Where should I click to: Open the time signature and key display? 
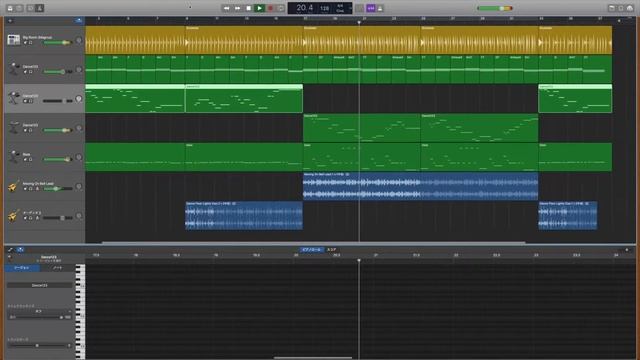(x=340, y=8)
